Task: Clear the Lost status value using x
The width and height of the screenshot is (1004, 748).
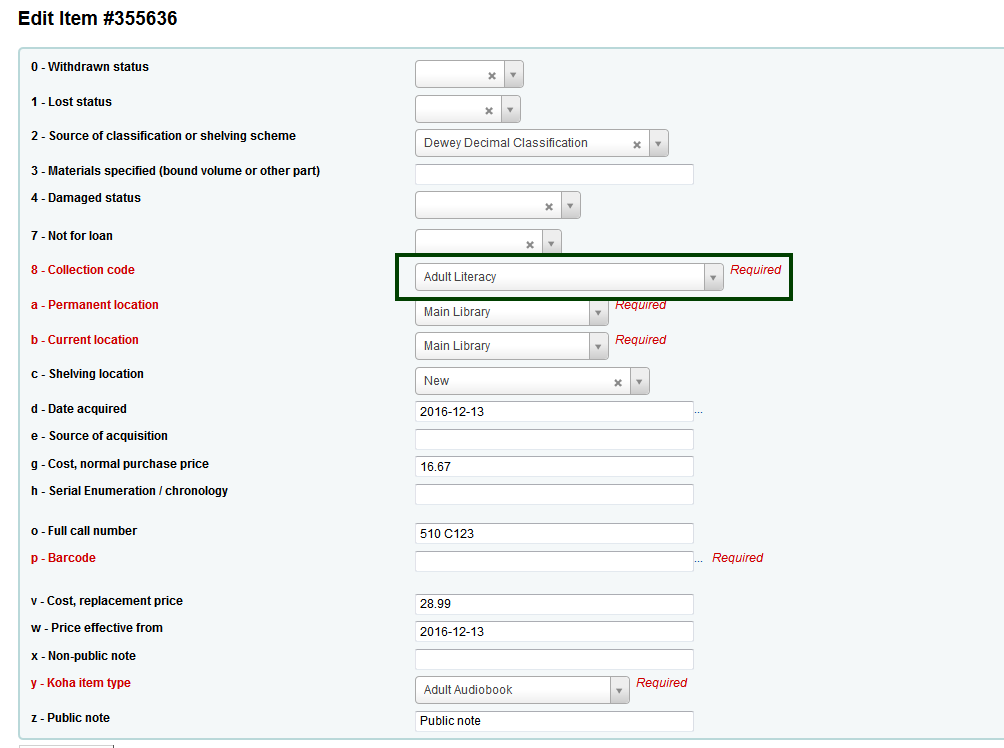Action: tap(489, 110)
